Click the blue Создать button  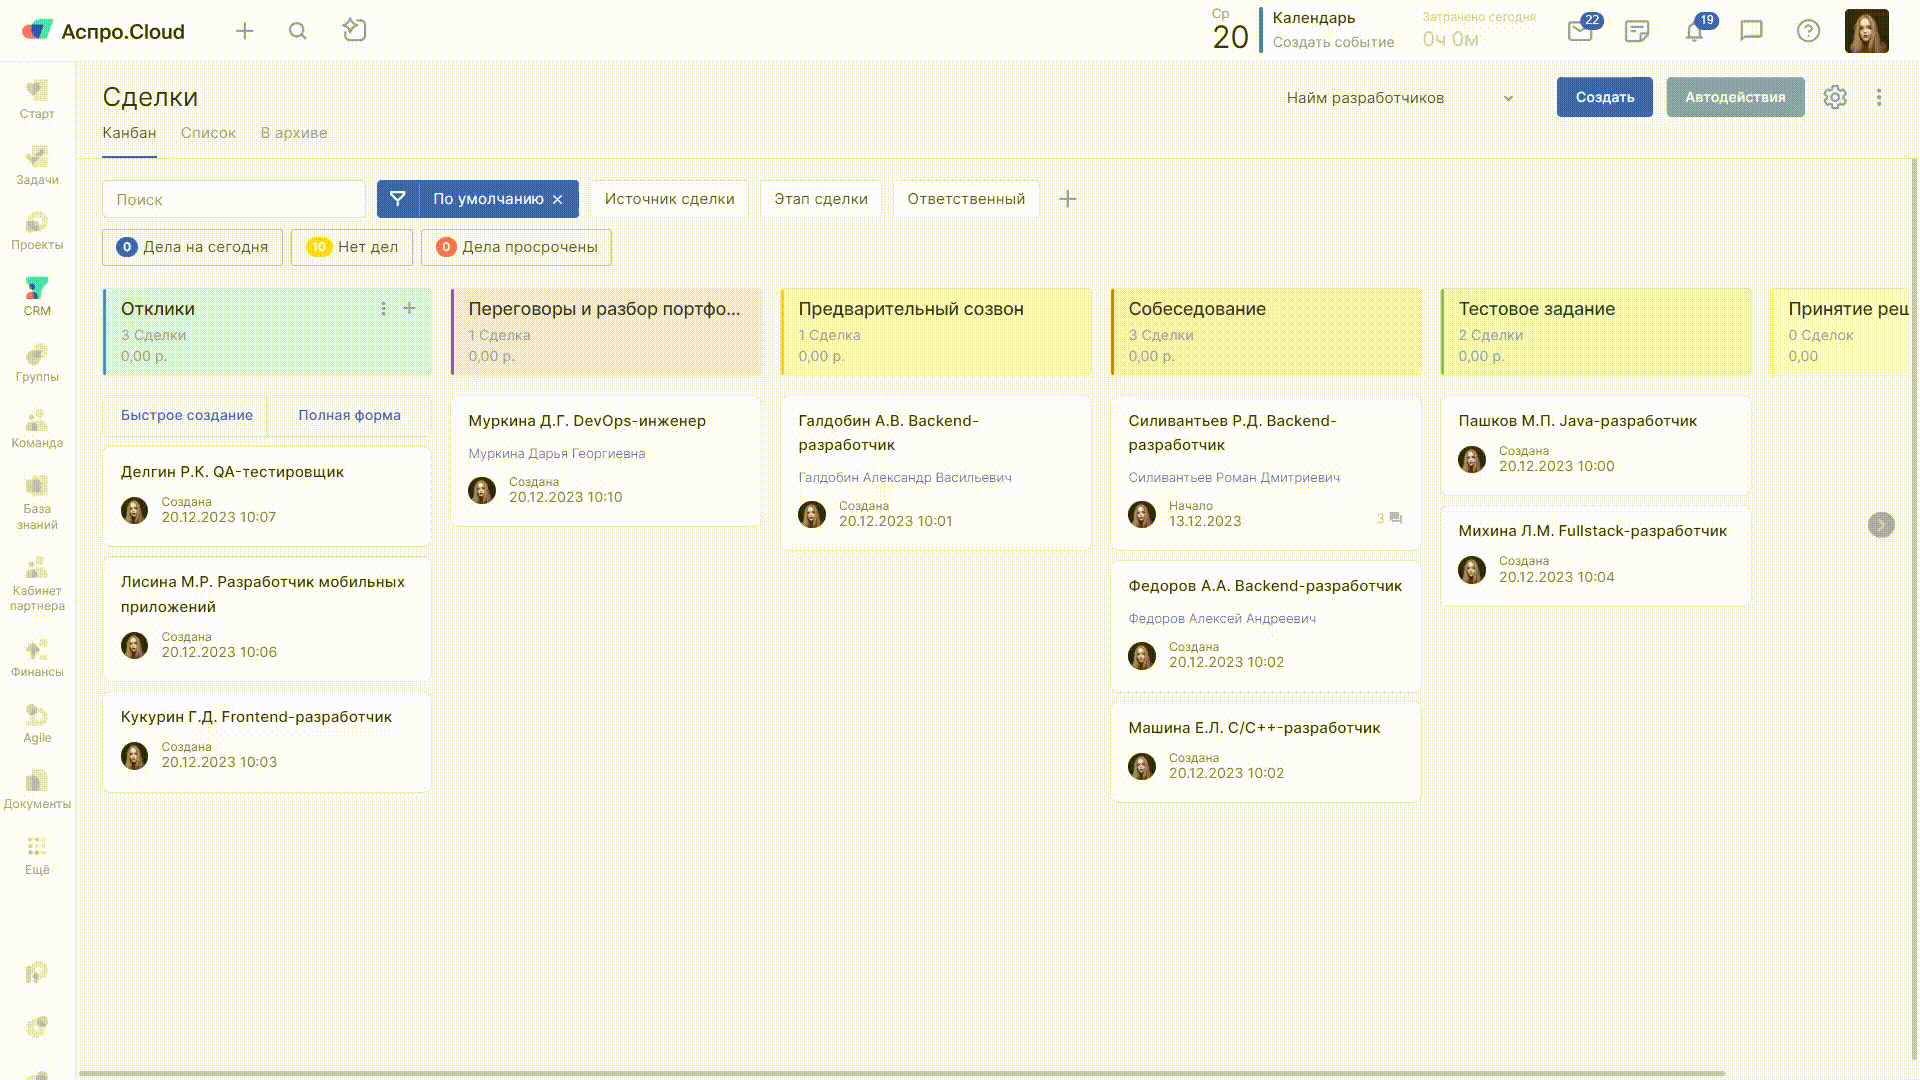[1604, 97]
